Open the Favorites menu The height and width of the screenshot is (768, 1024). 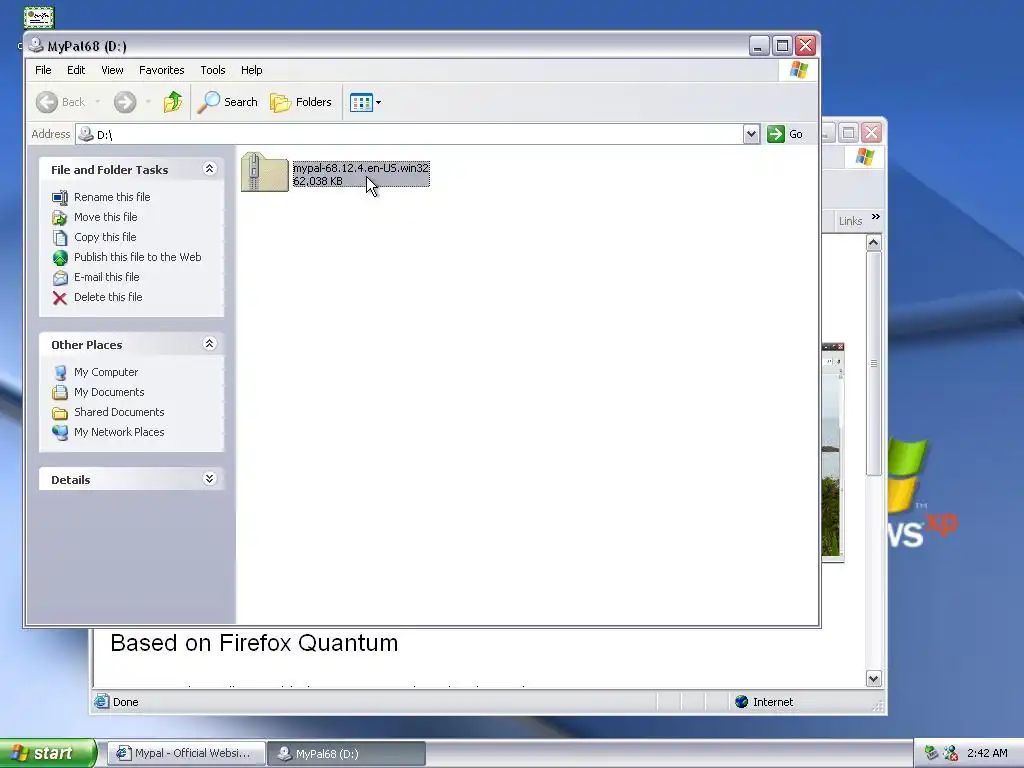161,70
